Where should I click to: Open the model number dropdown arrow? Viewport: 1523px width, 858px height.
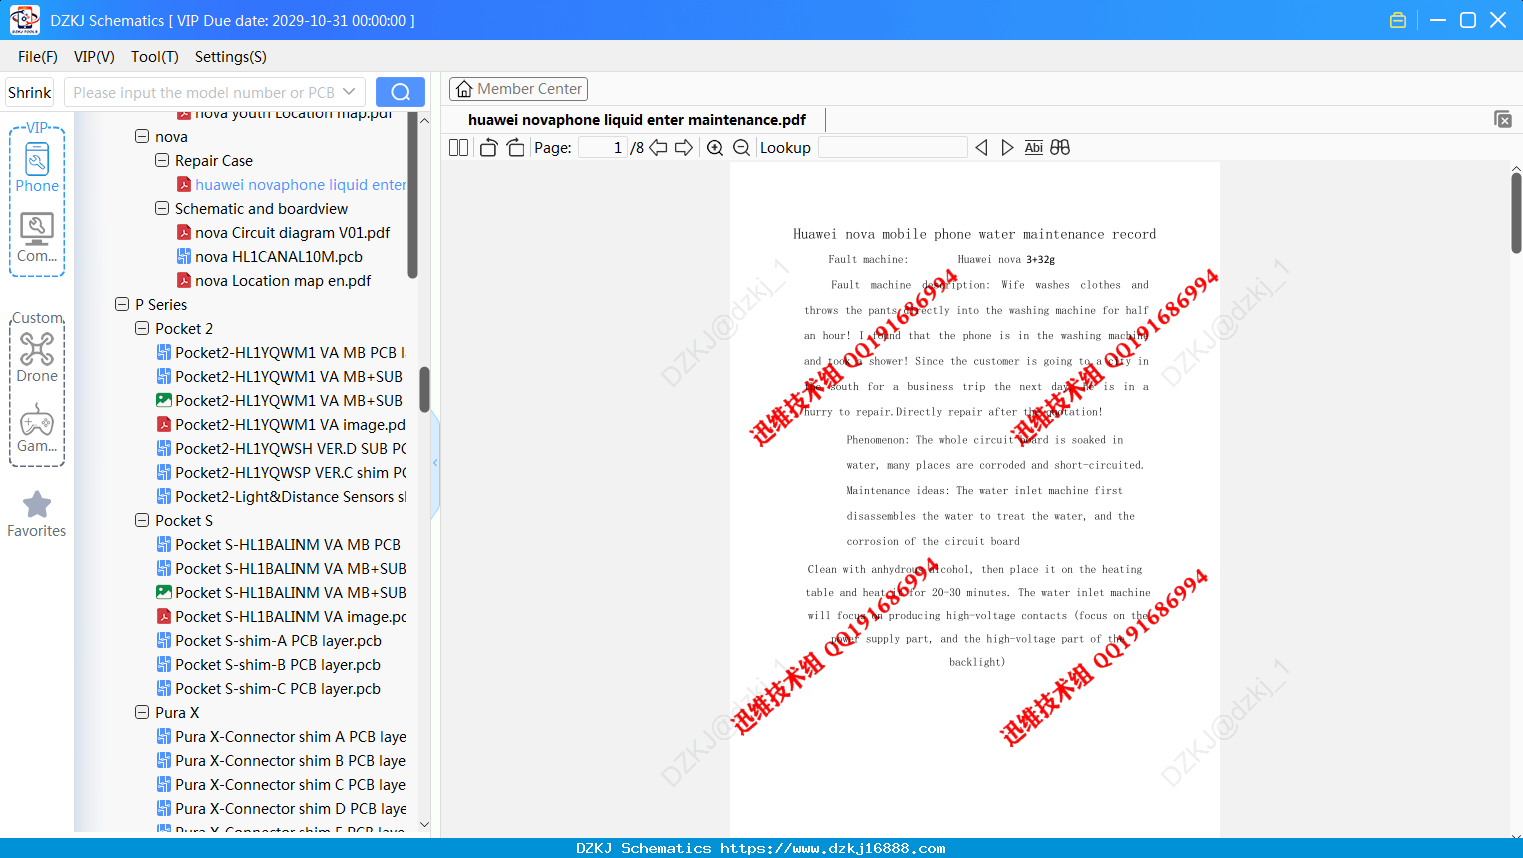pos(349,92)
